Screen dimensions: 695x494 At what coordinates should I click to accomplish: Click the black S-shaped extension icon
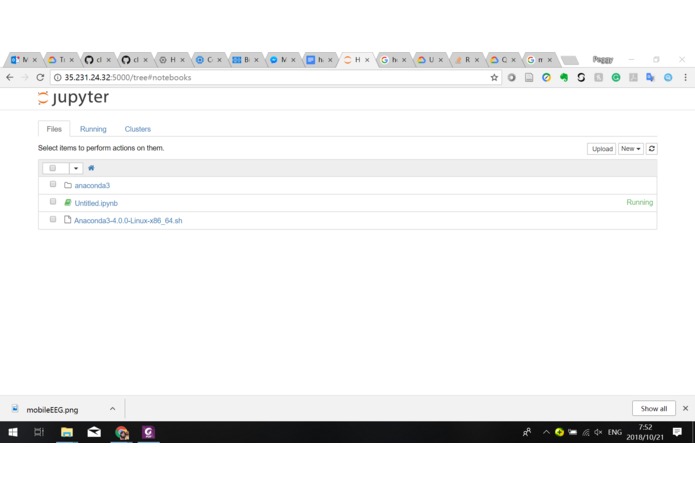click(x=581, y=78)
